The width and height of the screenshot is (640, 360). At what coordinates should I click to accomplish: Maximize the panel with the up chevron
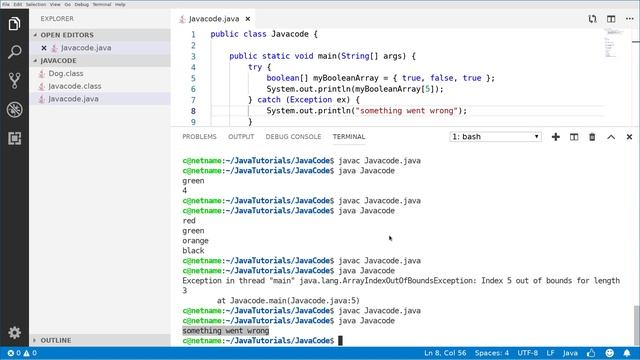(x=611, y=137)
